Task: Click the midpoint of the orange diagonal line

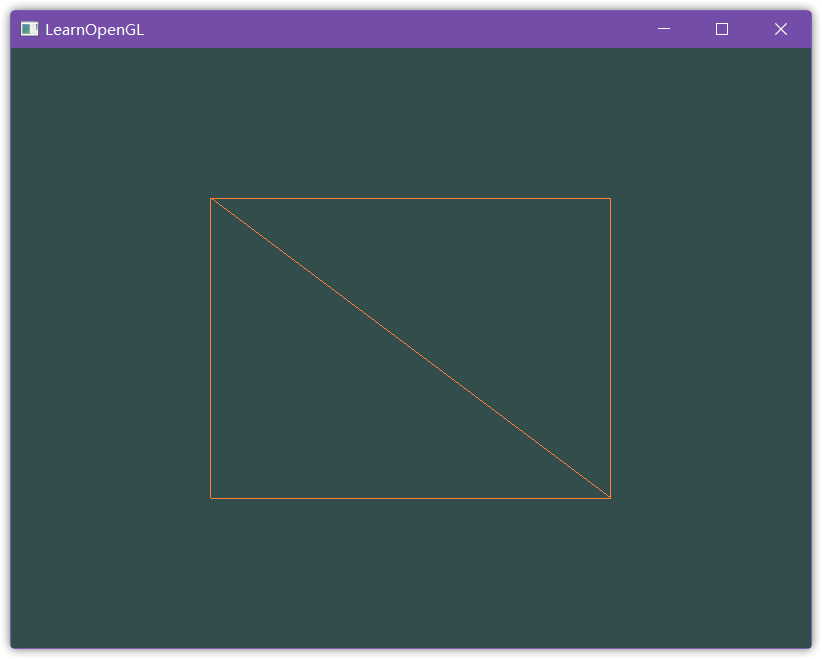Action: pyautogui.click(x=410, y=348)
